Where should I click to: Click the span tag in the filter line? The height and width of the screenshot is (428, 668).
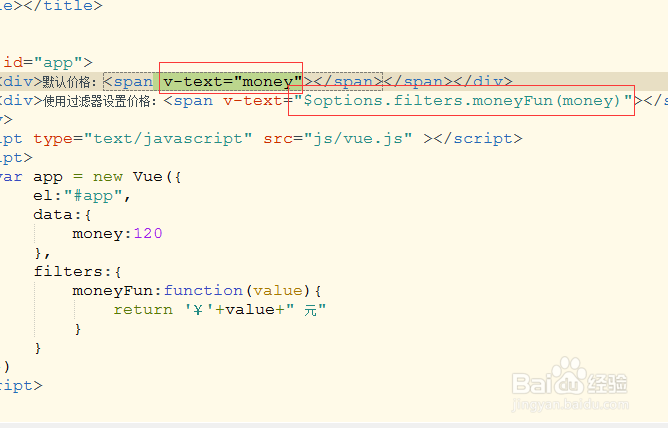[188, 101]
